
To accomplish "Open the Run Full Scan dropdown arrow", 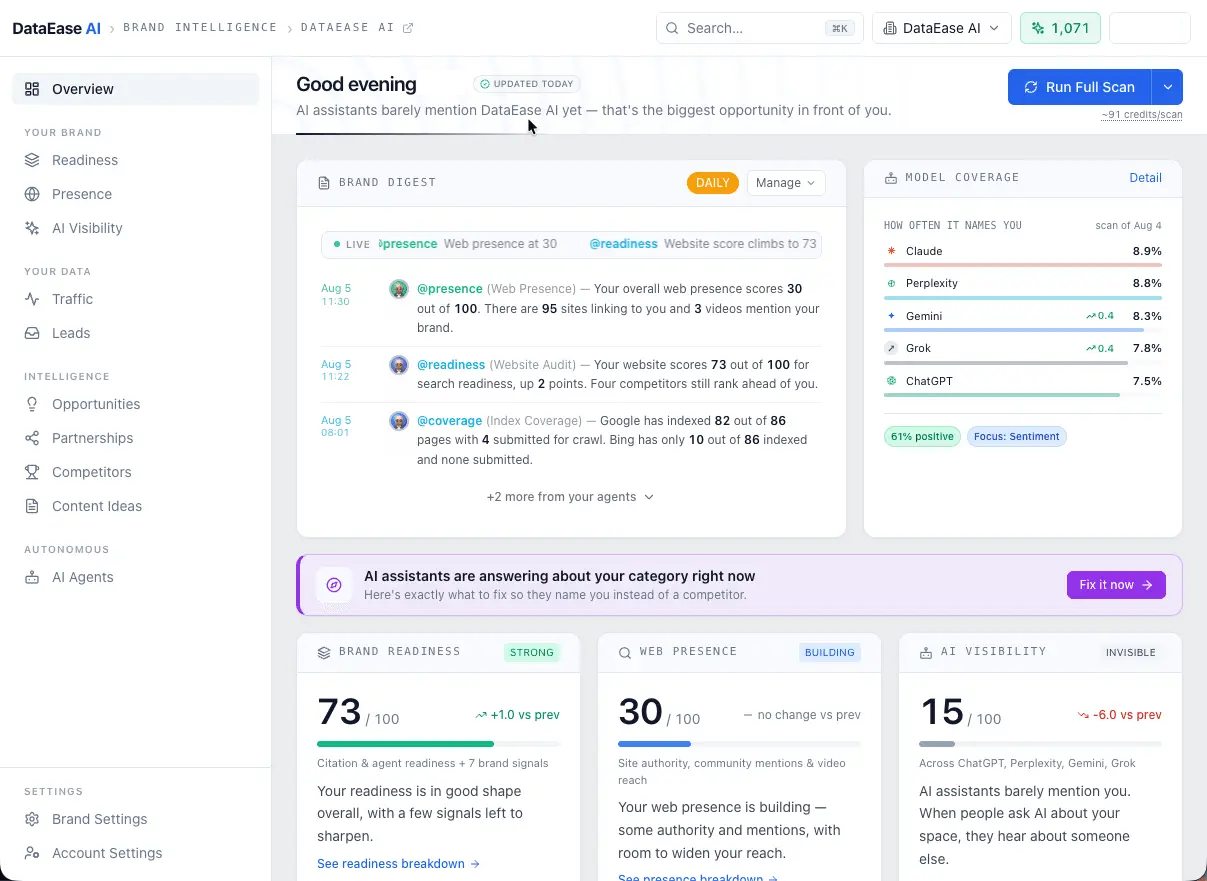I will tap(1168, 87).
